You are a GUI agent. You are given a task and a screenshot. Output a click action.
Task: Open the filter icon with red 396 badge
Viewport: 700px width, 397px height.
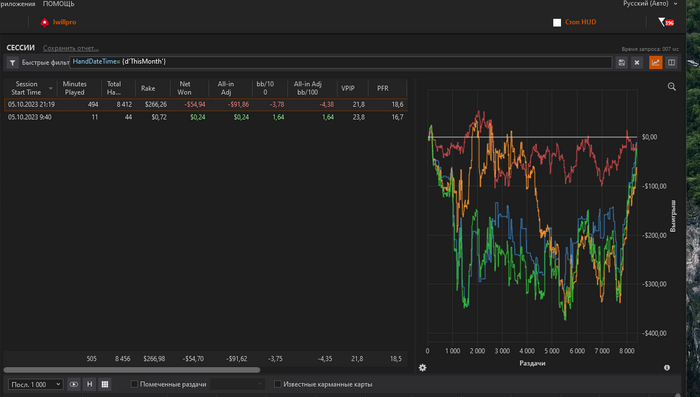pos(666,22)
